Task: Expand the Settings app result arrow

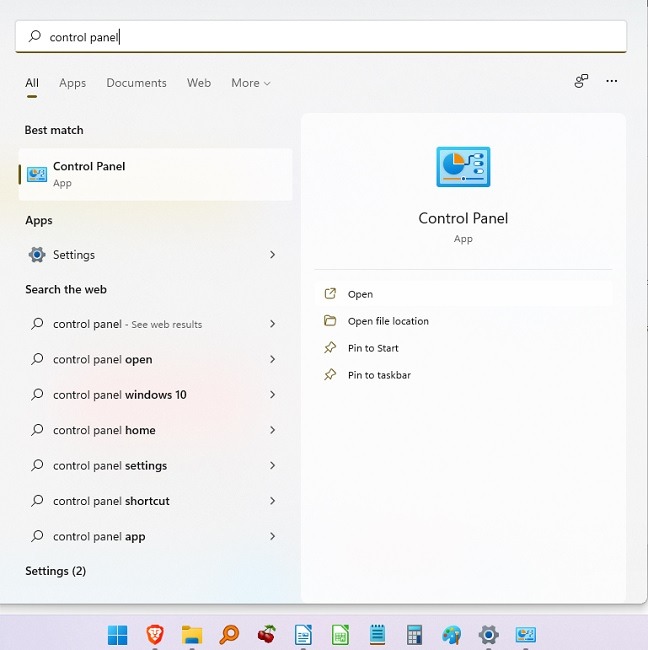Action: 272,255
